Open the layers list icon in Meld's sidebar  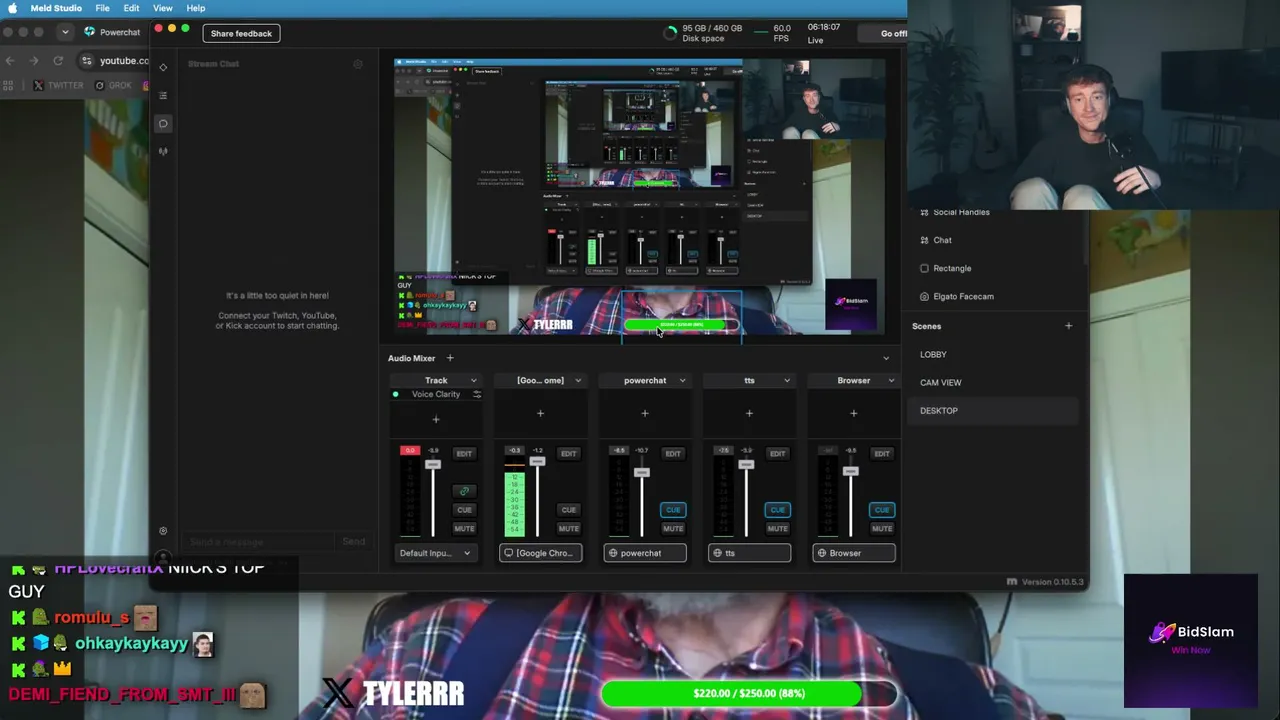[x=163, y=95]
